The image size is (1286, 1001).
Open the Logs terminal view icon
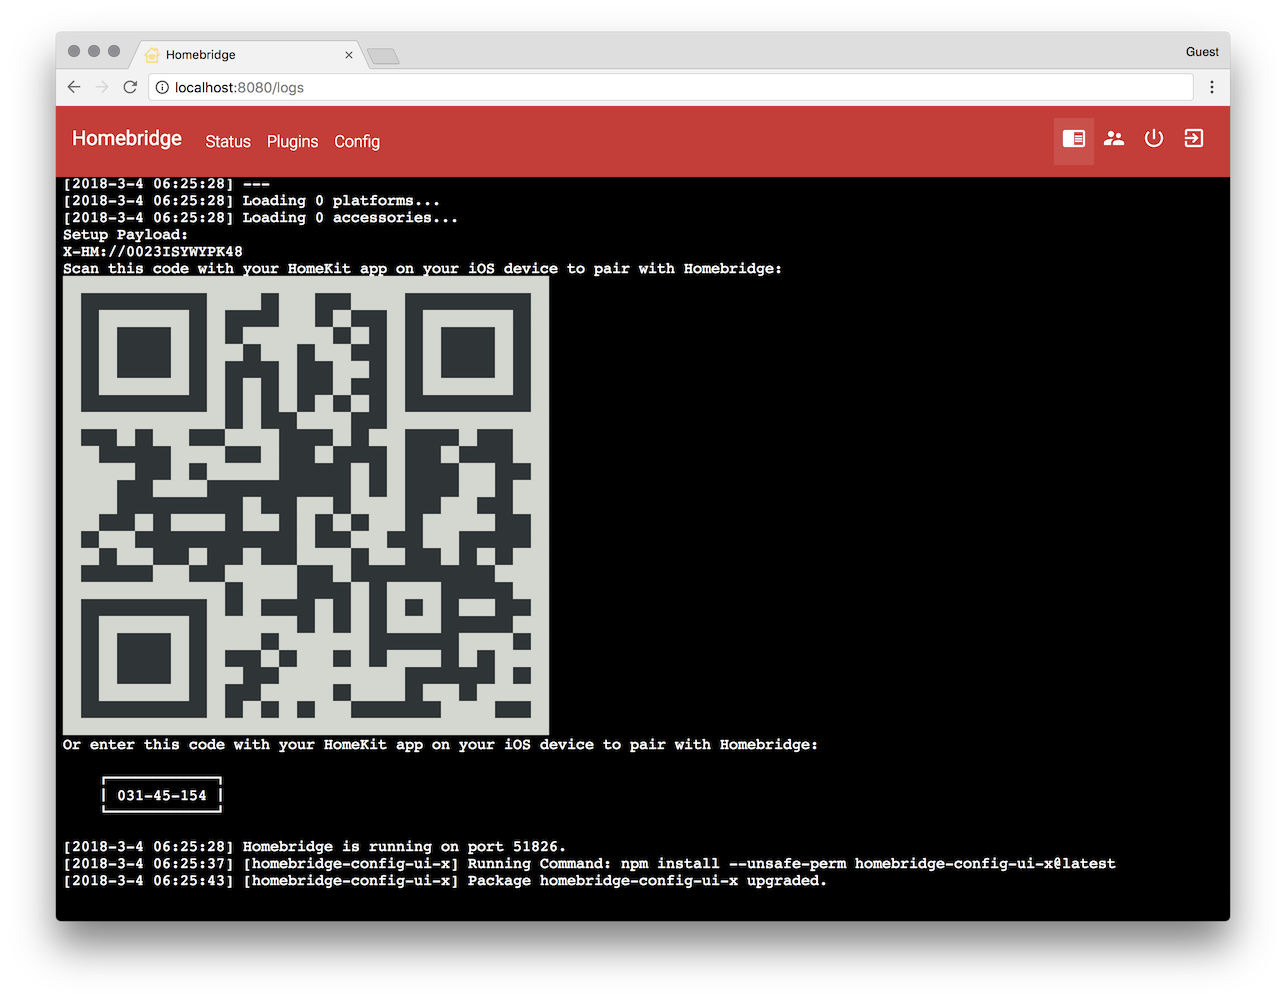click(1074, 139)
